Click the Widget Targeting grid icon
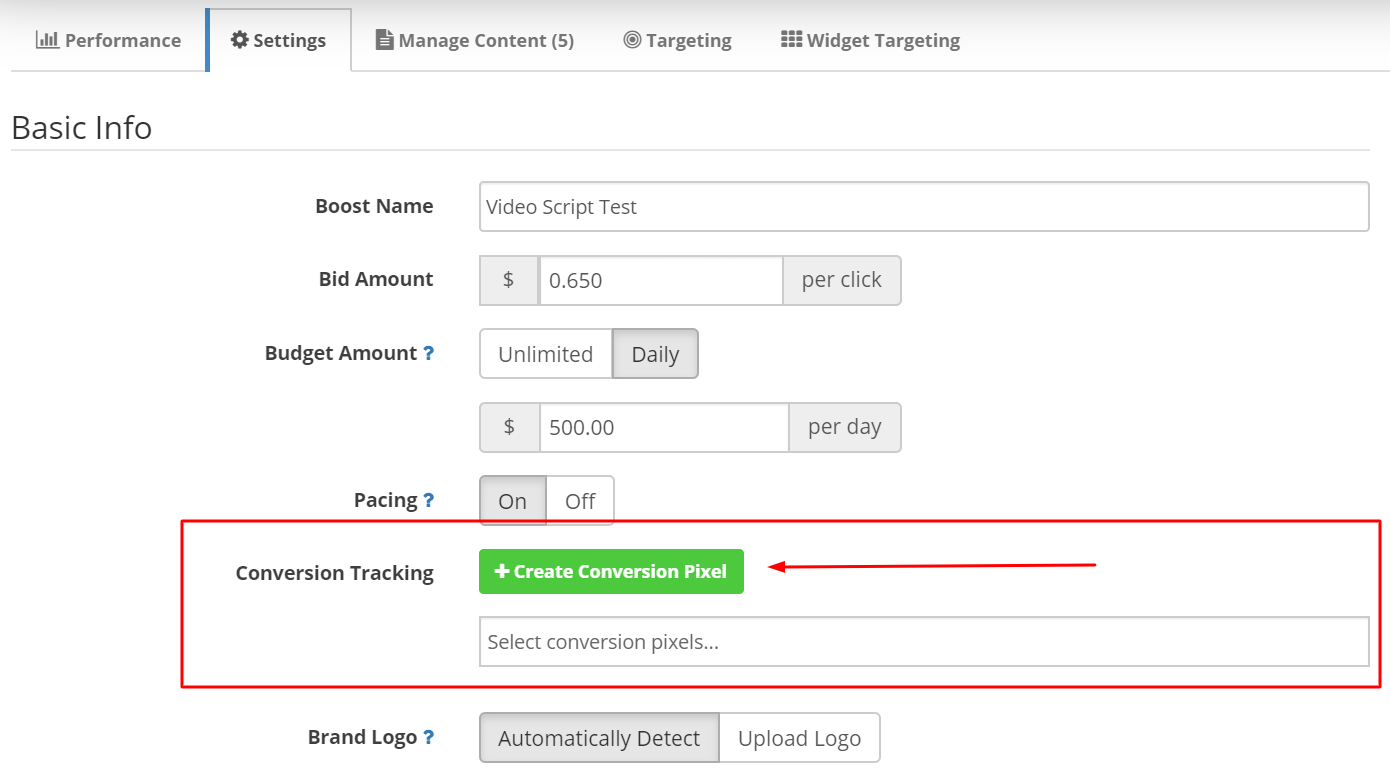1390x781 pixels. pos(793,39)
